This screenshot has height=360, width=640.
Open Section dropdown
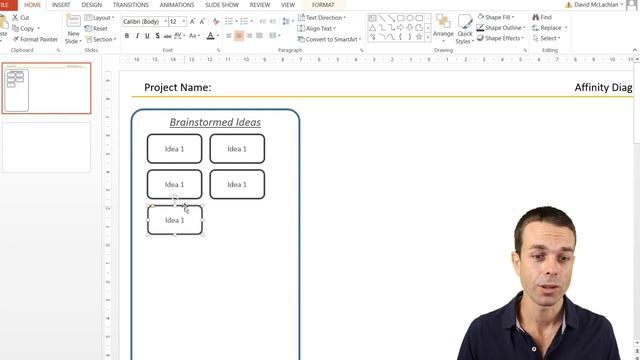pyautogui.click(x=101, y=40)
